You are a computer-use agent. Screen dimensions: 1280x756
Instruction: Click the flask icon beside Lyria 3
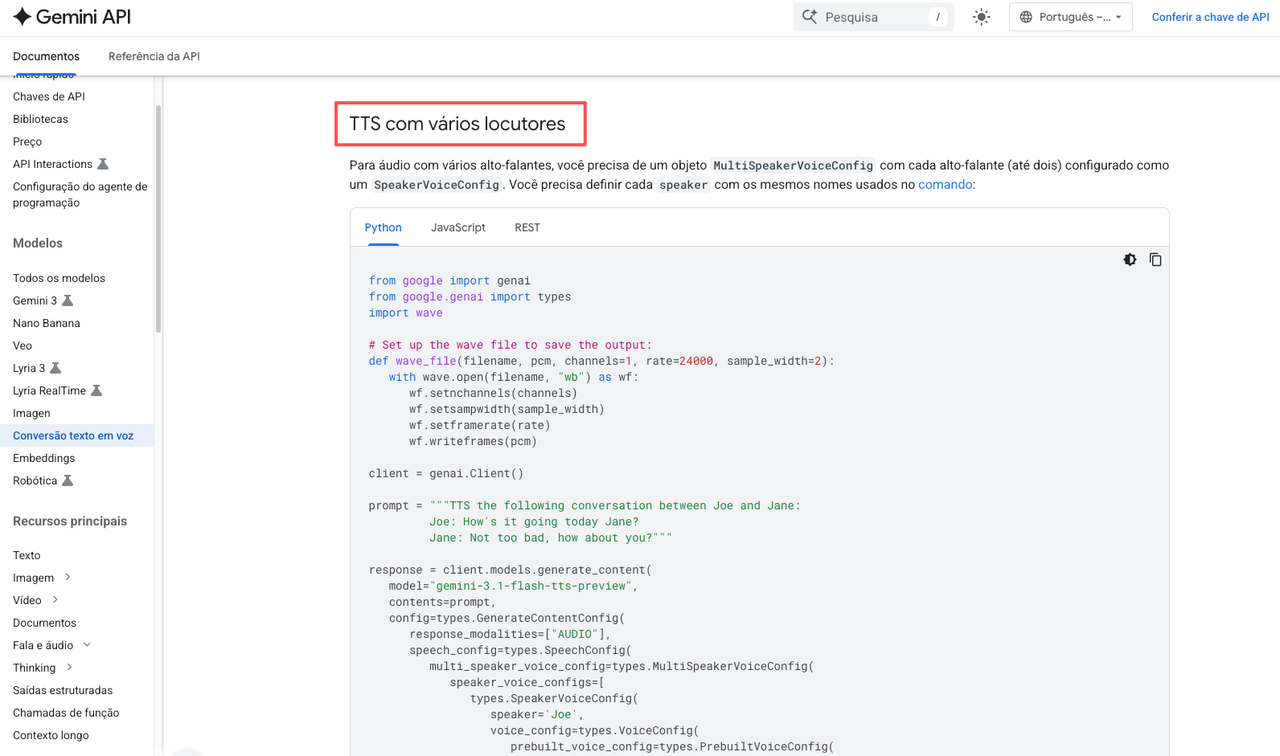[56, 368]
